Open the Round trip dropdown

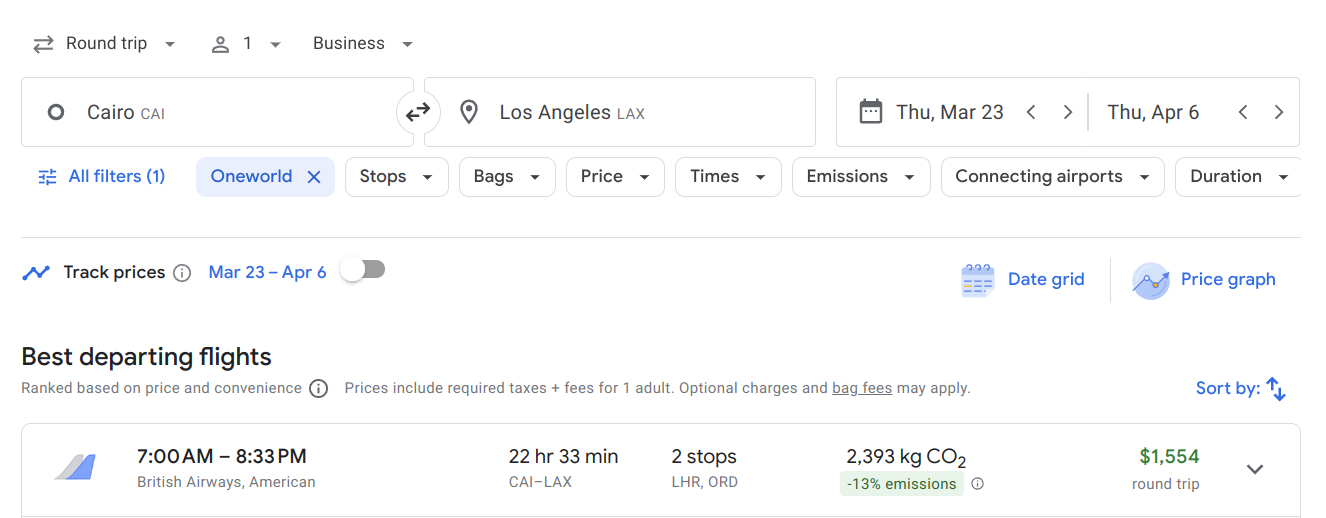point(104,44)
